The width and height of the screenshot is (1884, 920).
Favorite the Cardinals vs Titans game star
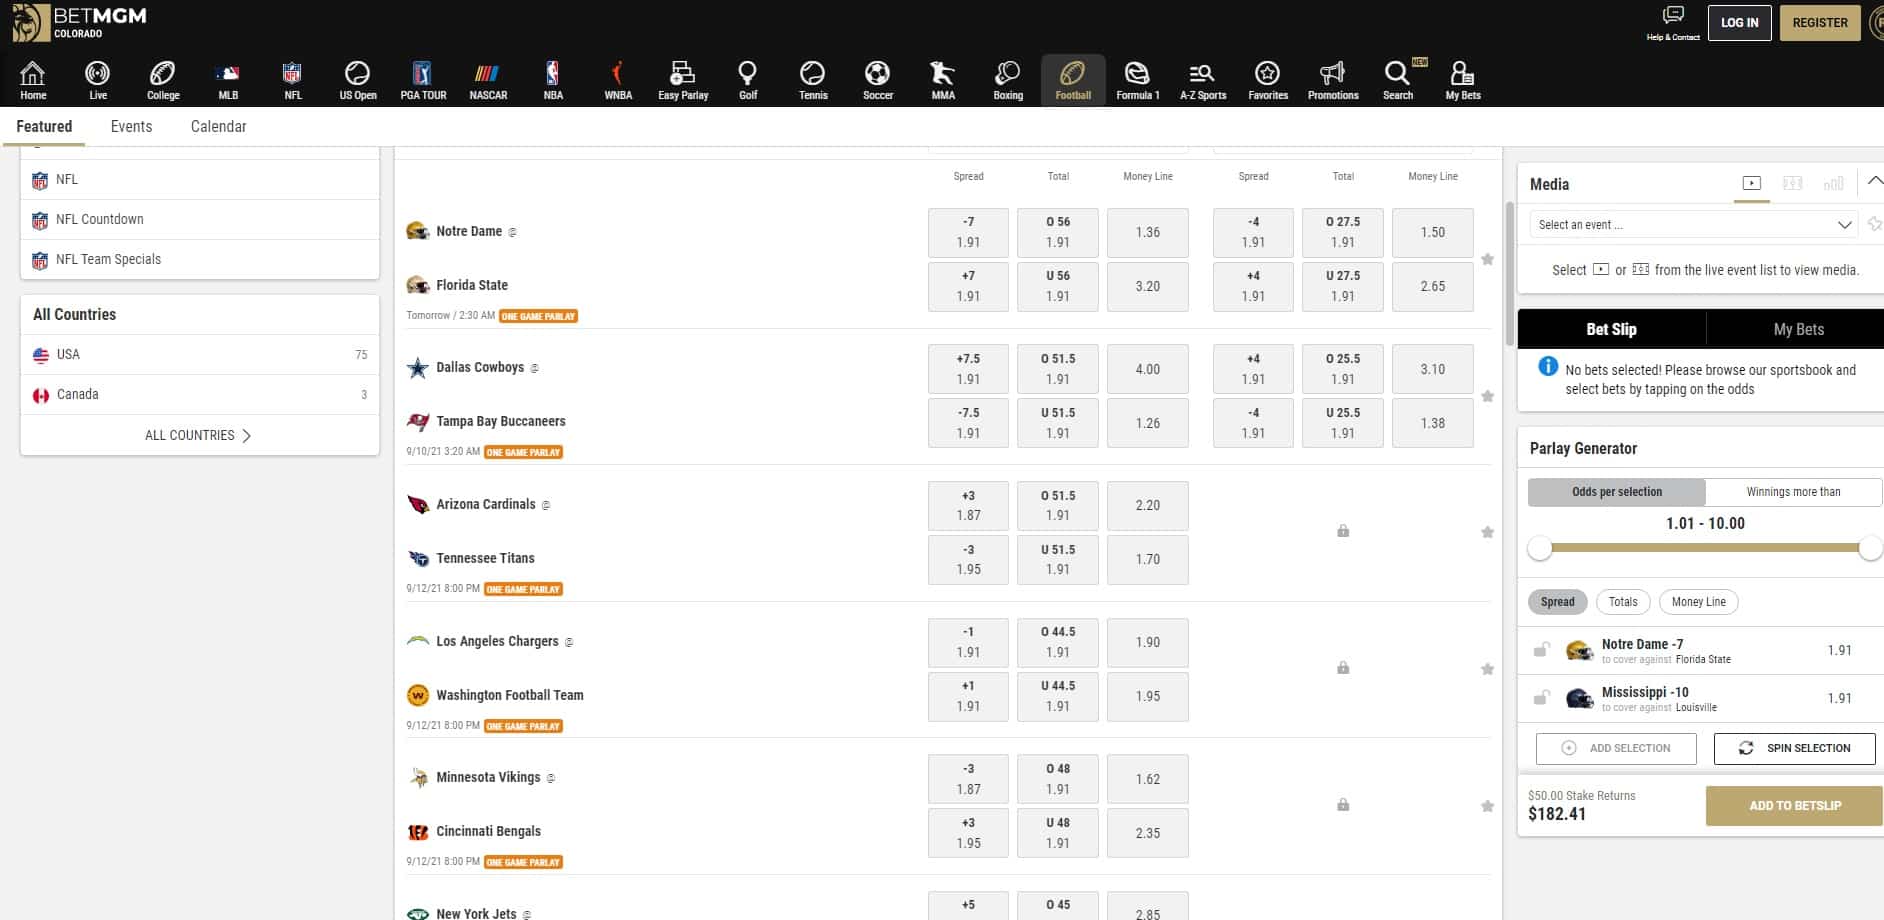click(1487, 532)
